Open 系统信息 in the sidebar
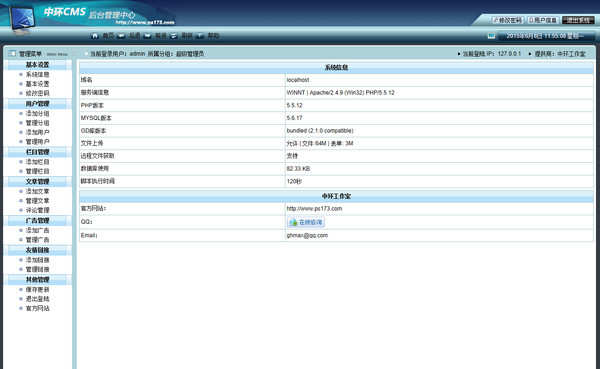Screen dimensions: 600x369 tap(38, 75)
